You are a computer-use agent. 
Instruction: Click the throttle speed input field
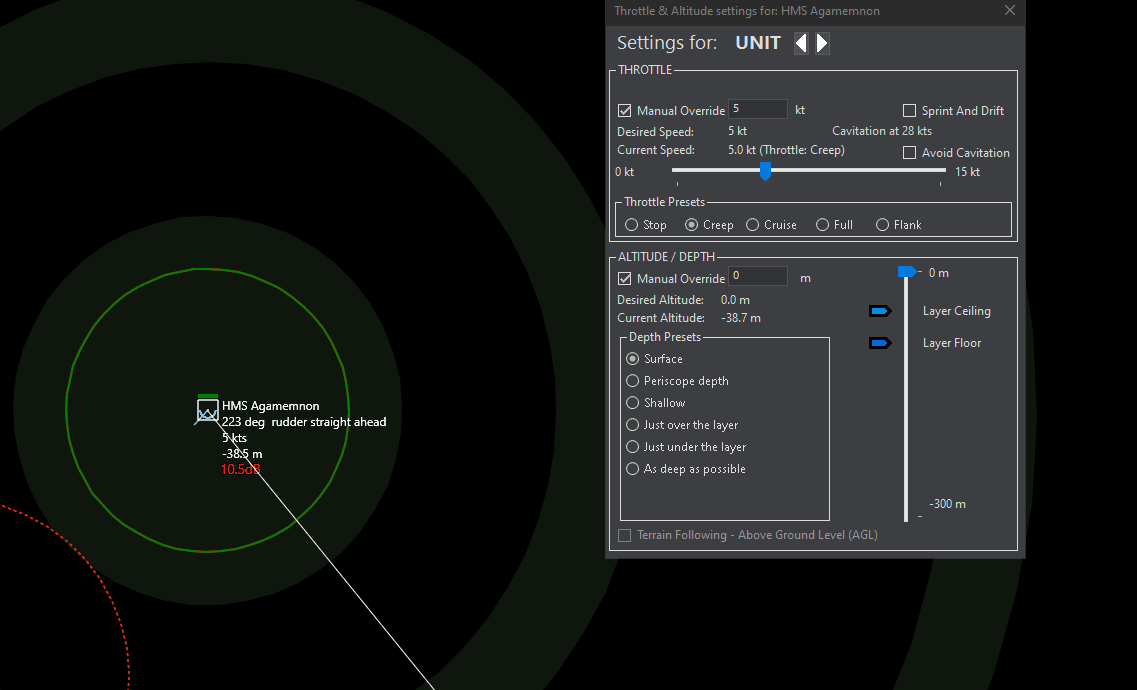point(758,109)
